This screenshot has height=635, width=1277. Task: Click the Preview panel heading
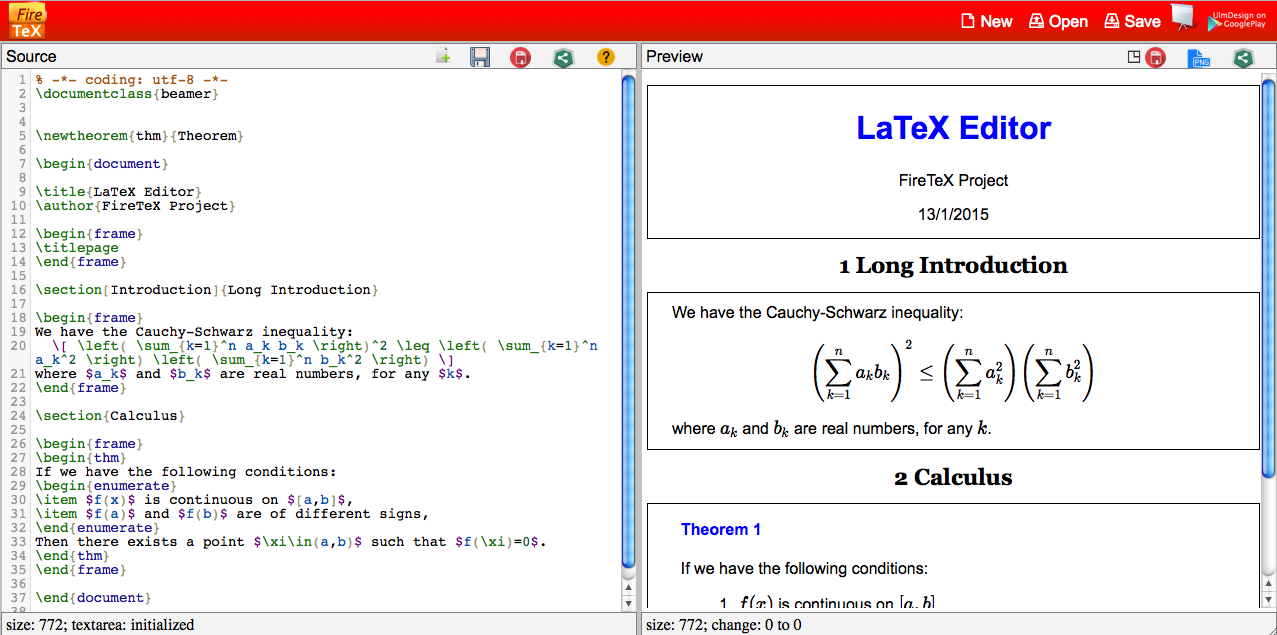pyautogui.click(x=674, y=57)
